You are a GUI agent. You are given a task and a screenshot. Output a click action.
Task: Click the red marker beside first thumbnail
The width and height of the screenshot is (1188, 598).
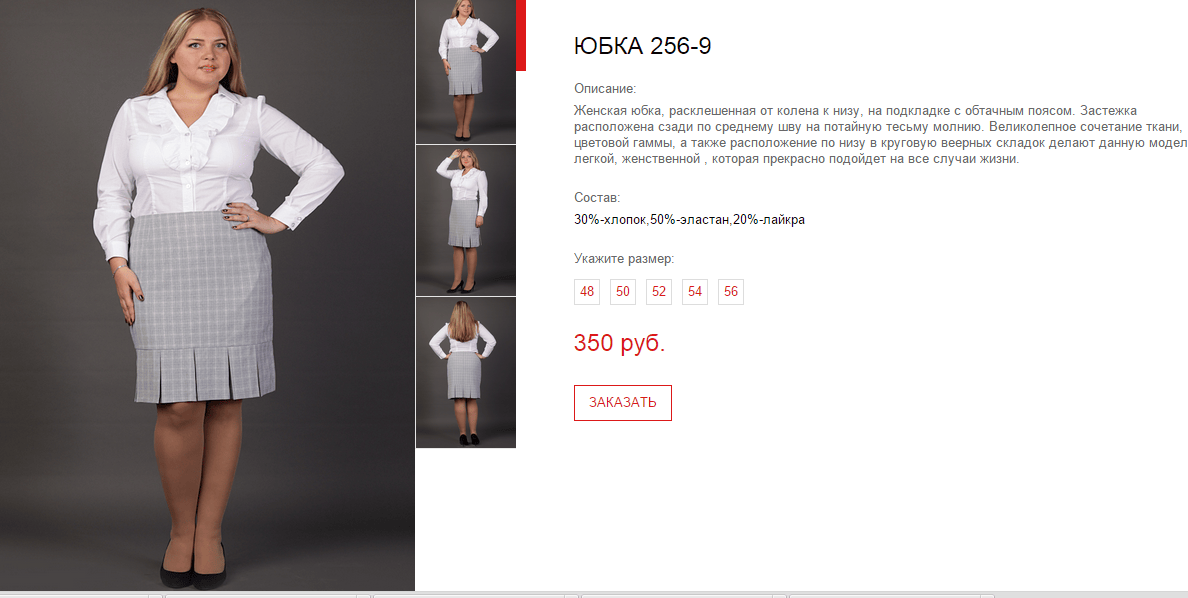(x=521, y=36)
